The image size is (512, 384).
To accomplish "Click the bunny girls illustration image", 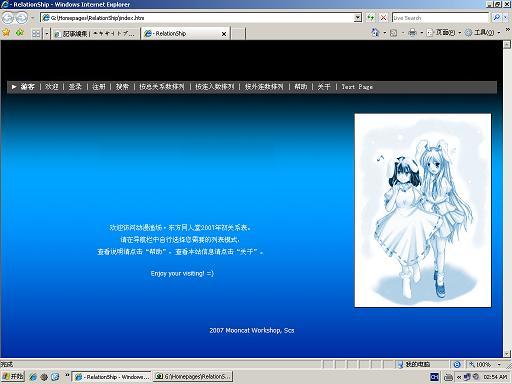I will click(x=423, y=210).
